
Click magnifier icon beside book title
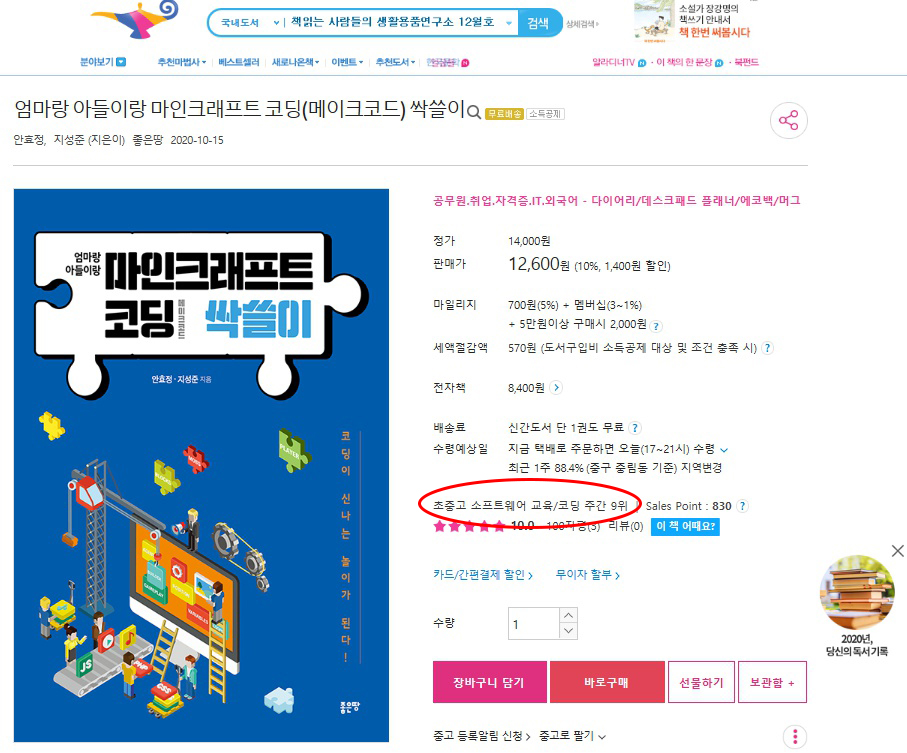tap(474, 112)
